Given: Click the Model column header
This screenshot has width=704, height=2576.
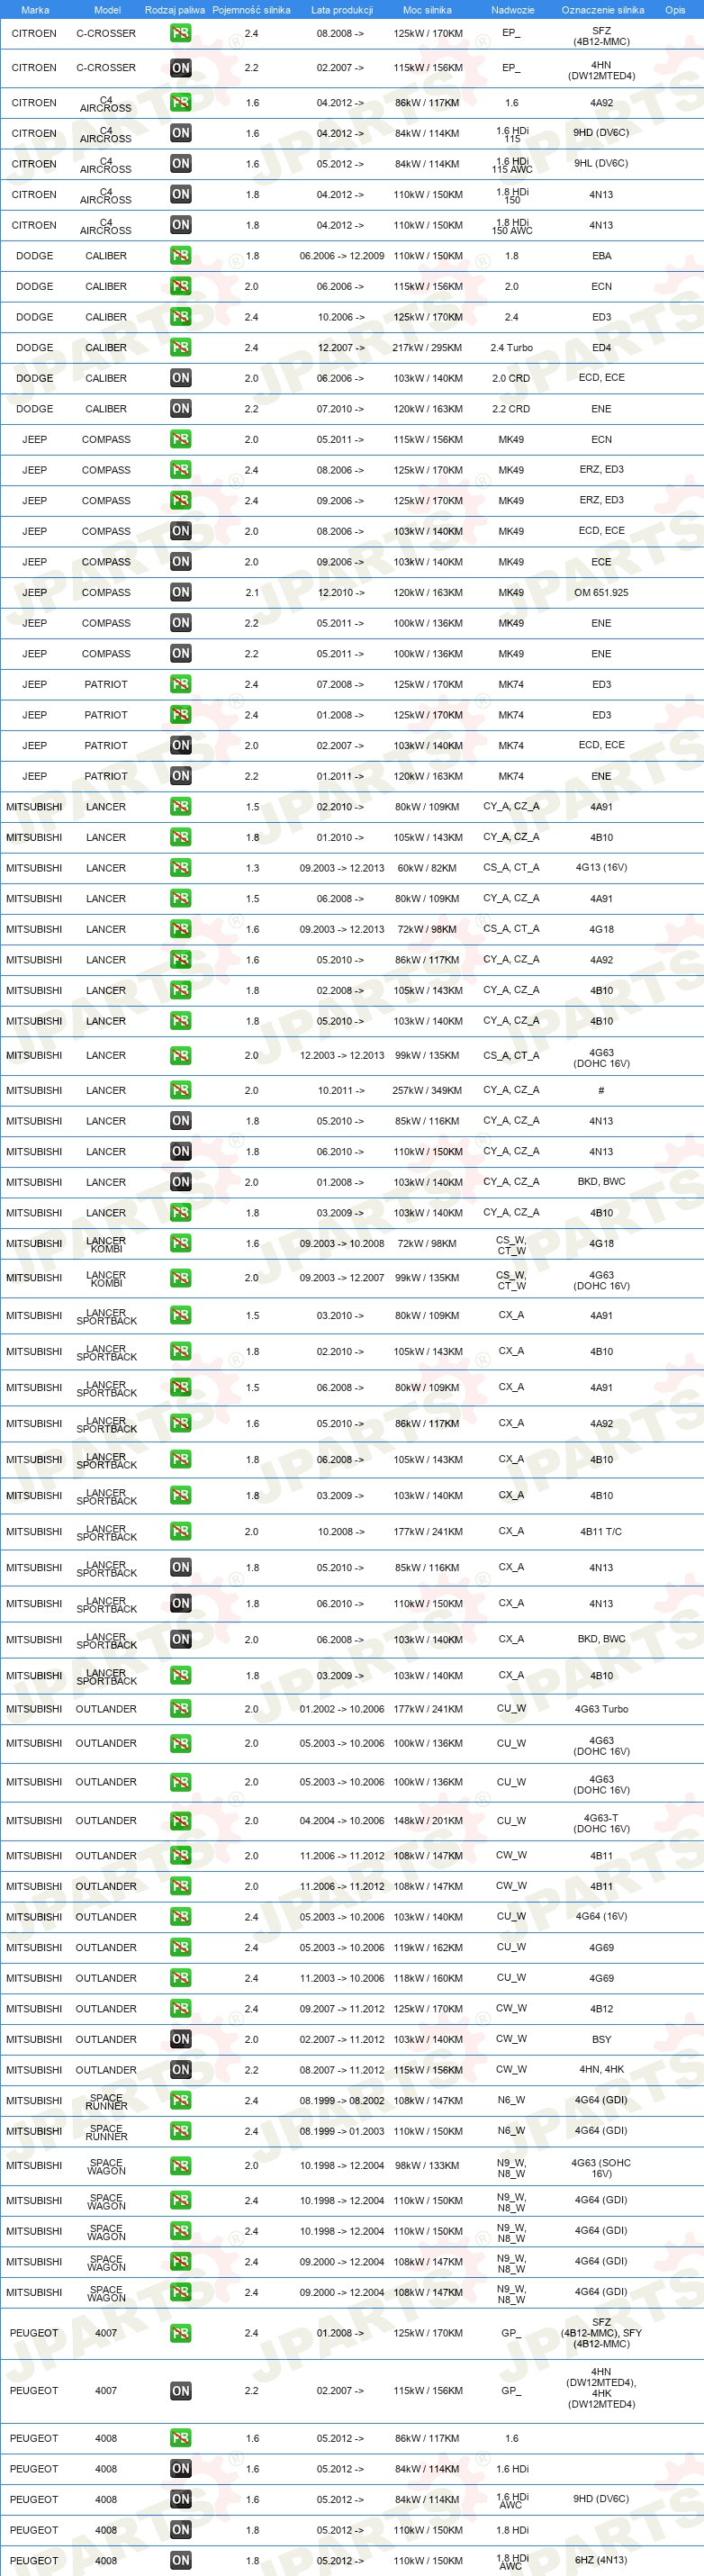Looking at the screenshot, I should pos(107,10).
